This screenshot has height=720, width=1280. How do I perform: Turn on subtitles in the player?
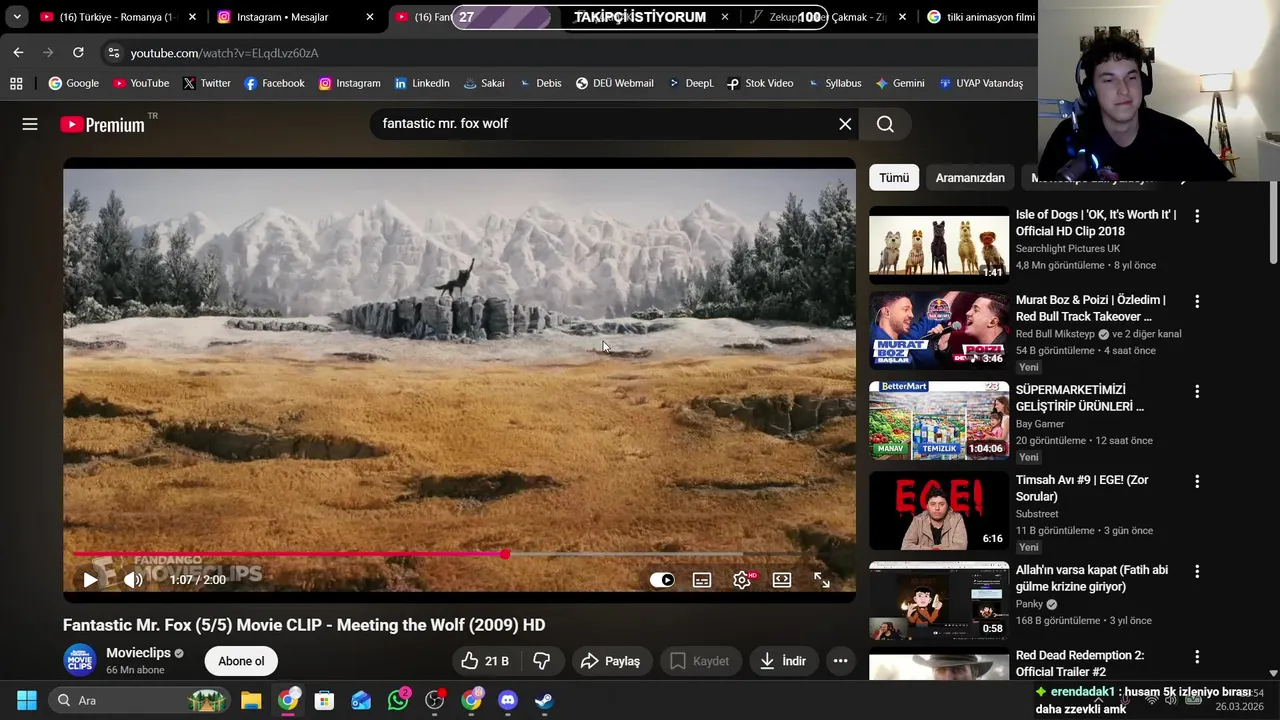coord(702,580)
